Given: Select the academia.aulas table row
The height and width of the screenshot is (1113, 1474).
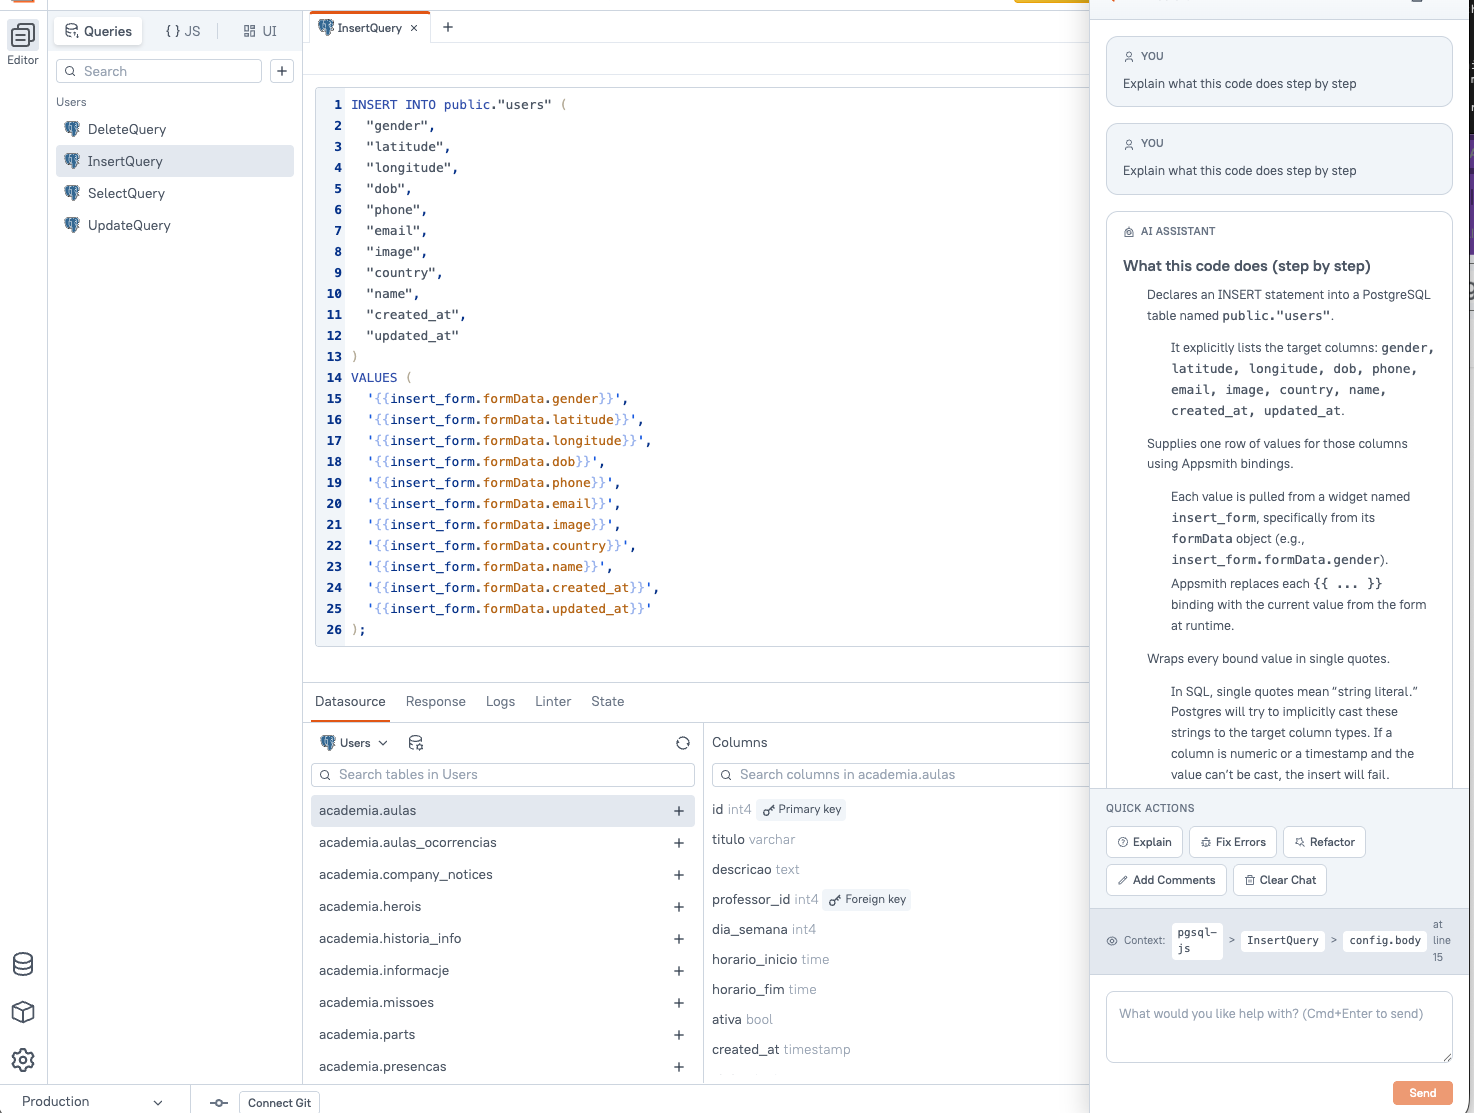Looking at the screenshot, I should click(x=503, y=811).
